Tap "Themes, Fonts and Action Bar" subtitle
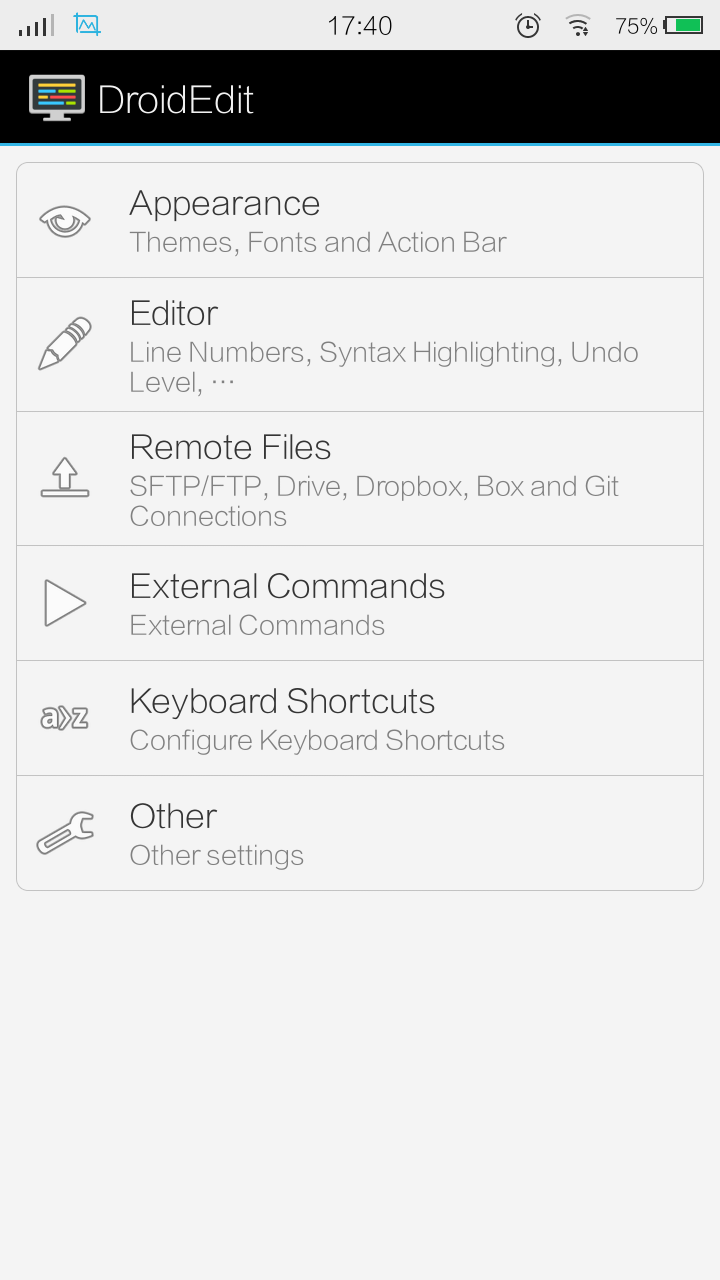This screenshot has height=1280, width=720. 318,243
